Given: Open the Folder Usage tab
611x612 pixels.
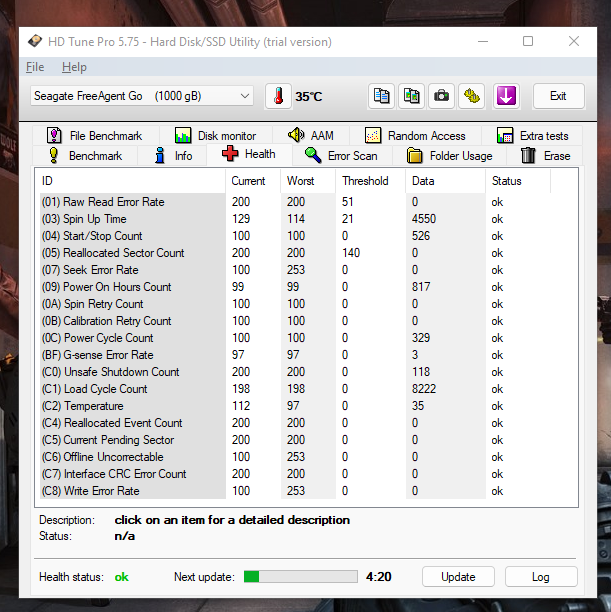Looking at the screenshot, I should (x=449, y=156).
